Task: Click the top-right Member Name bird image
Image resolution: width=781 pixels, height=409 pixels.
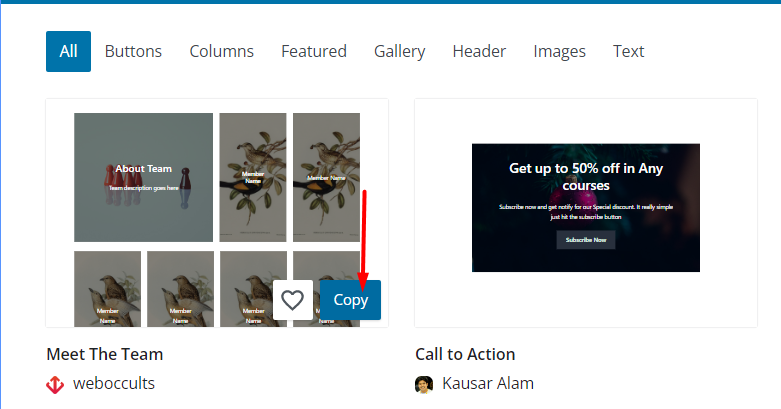Action: 326,177
